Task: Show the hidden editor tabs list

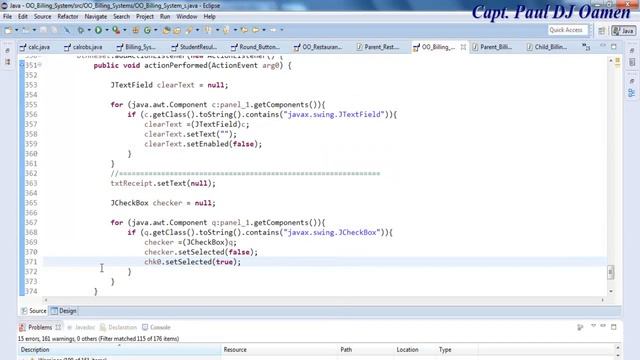Action: pos(586,47)
